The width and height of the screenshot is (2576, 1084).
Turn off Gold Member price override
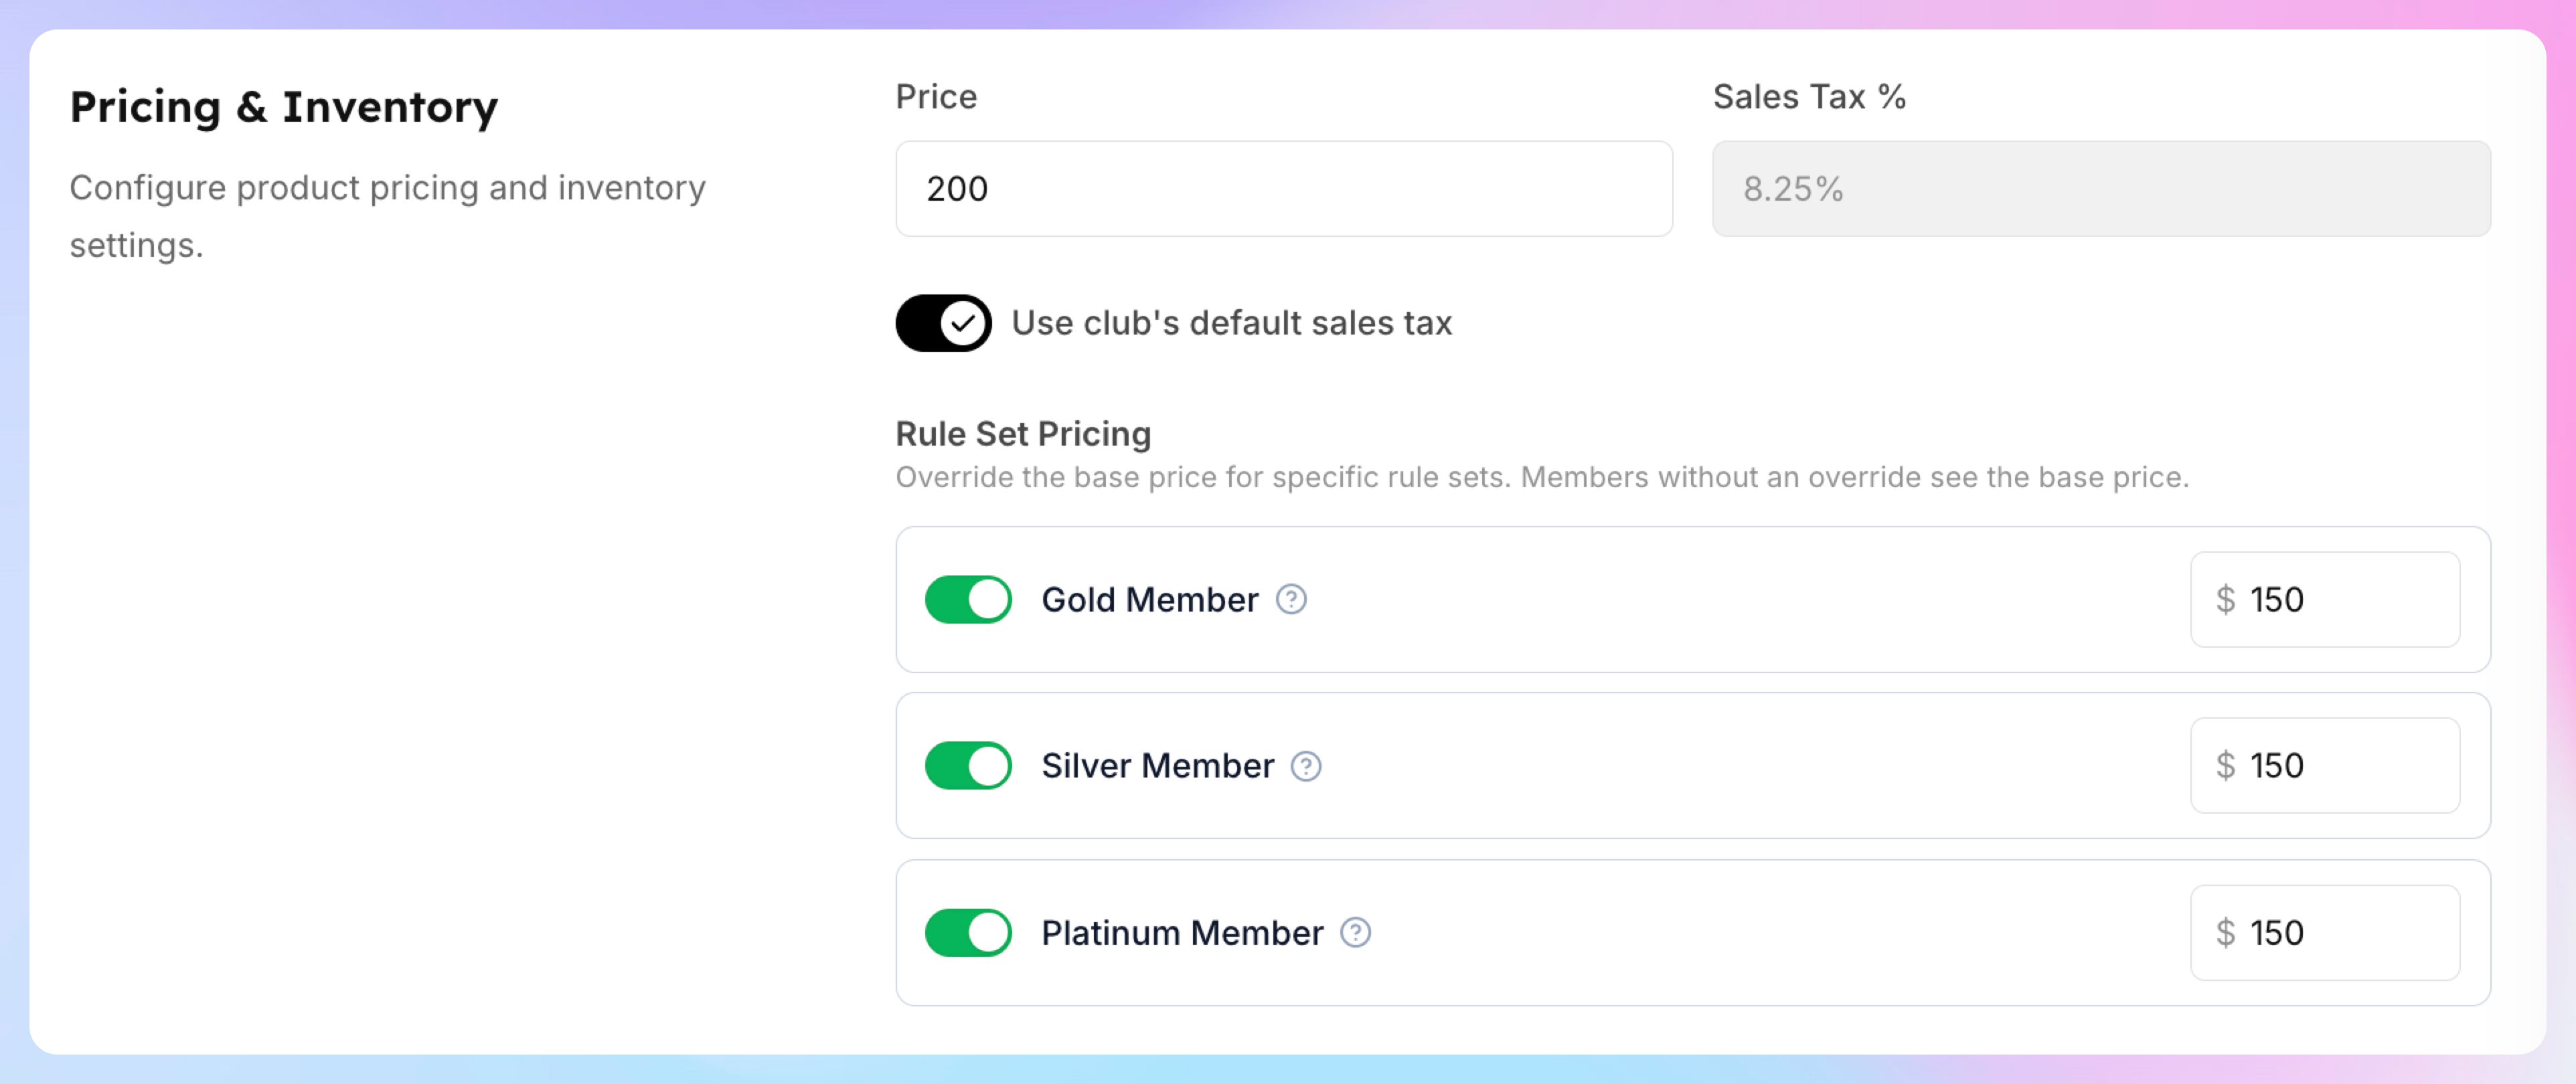pyautogui.click(x=968, y=599)
